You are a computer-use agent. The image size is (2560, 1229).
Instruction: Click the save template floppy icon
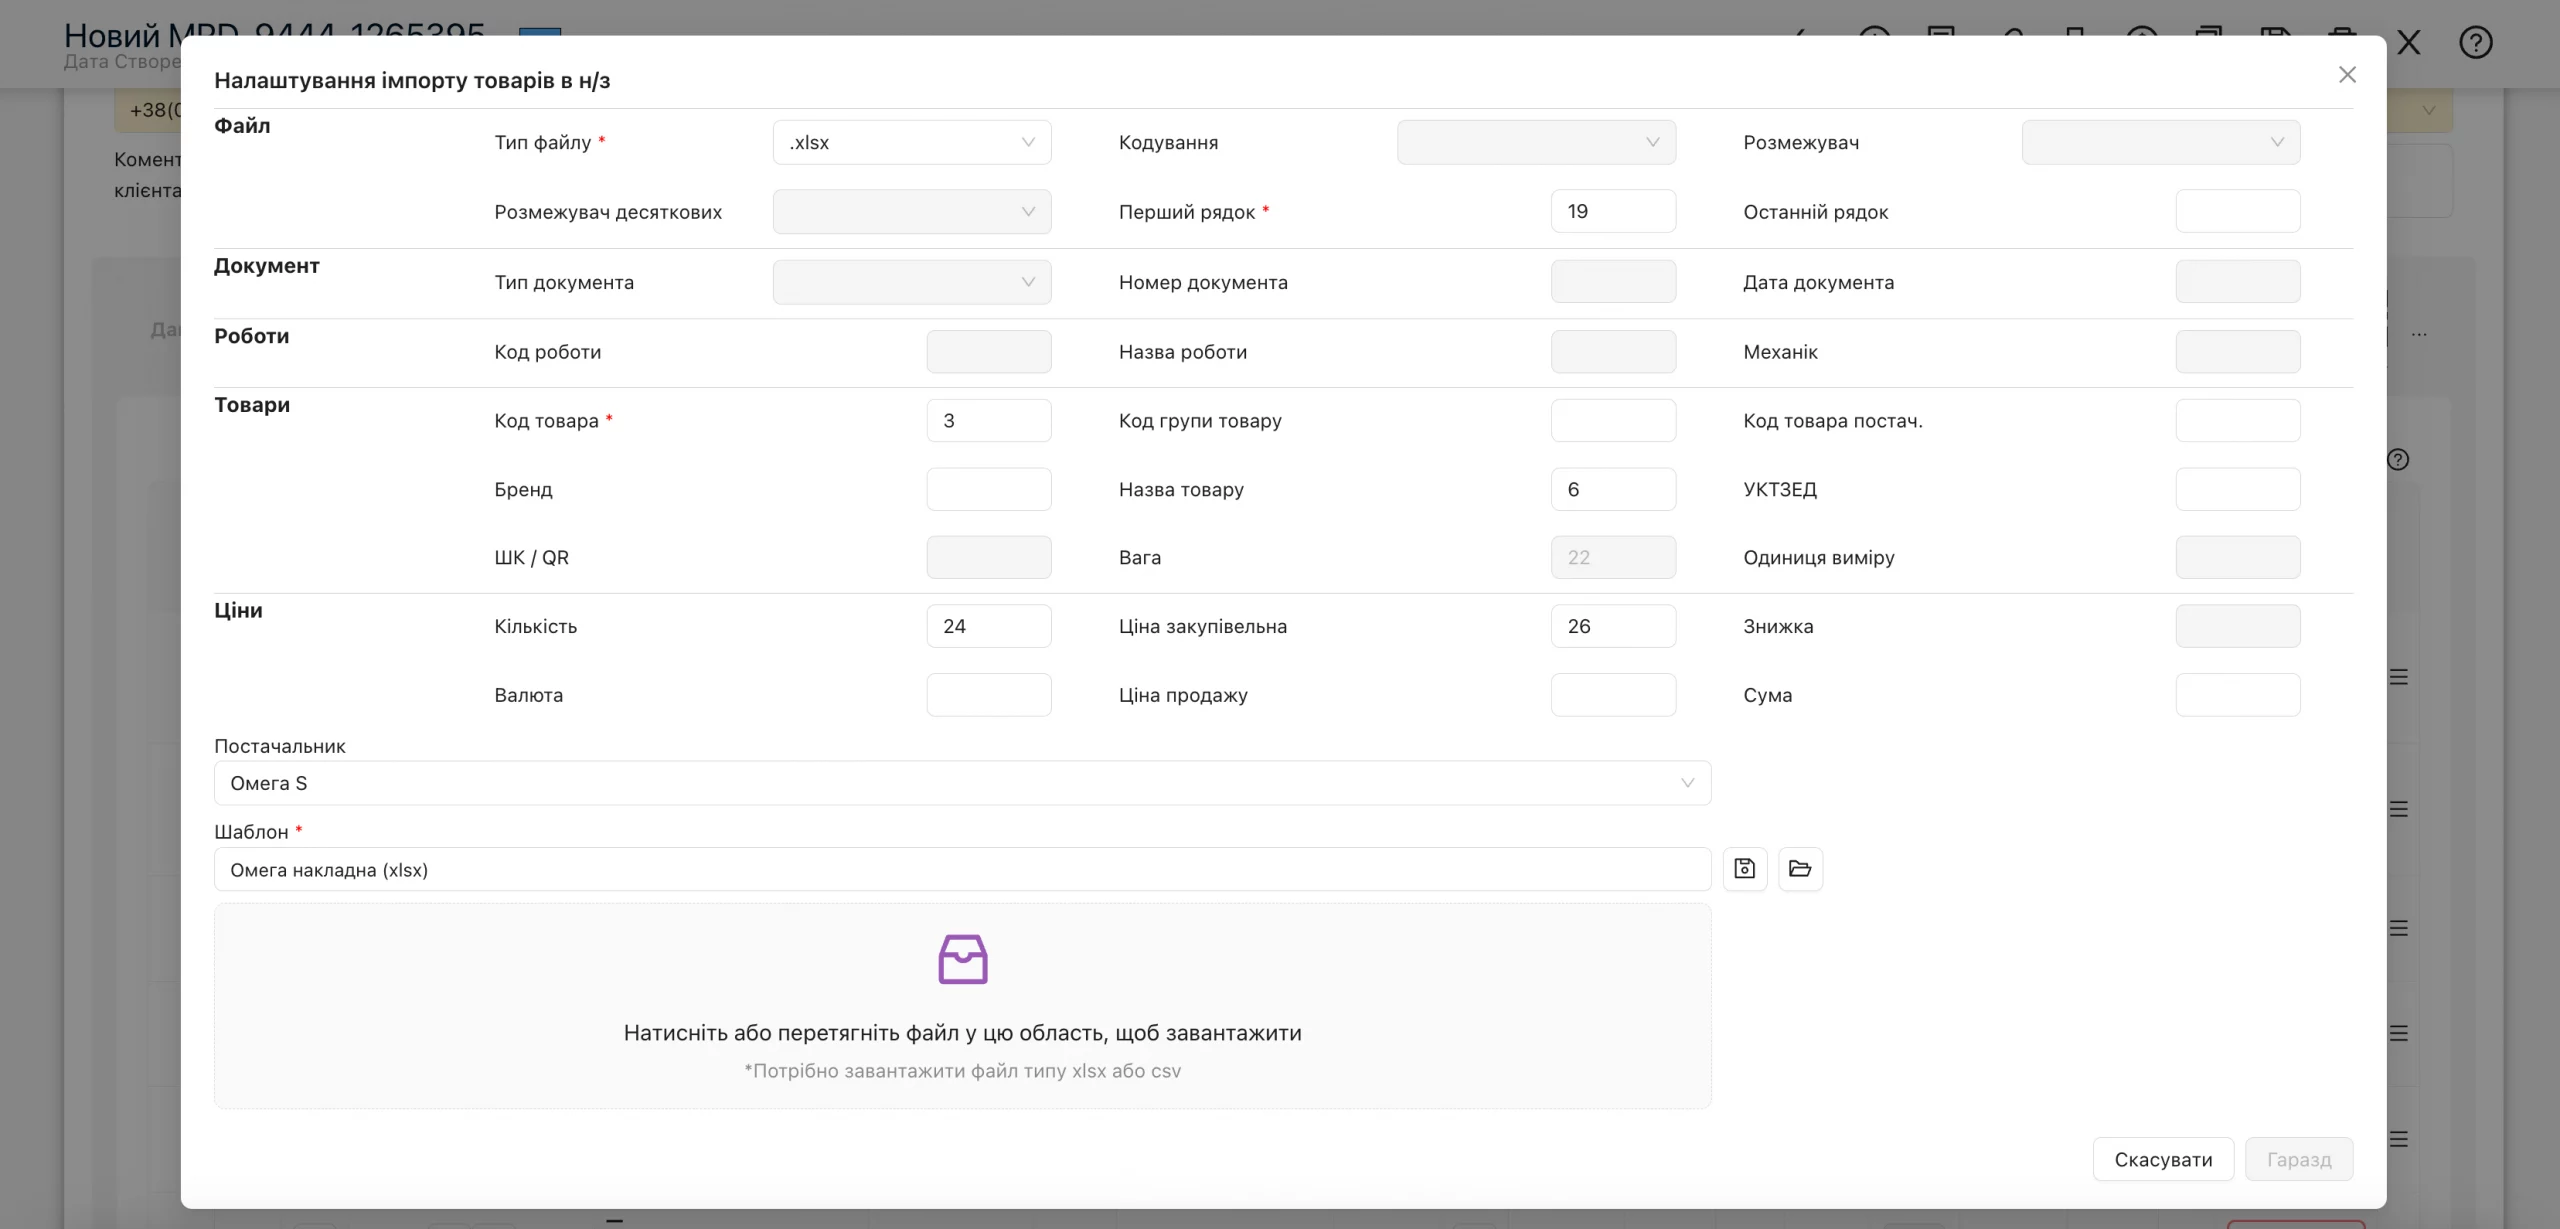click(1744, 869)
